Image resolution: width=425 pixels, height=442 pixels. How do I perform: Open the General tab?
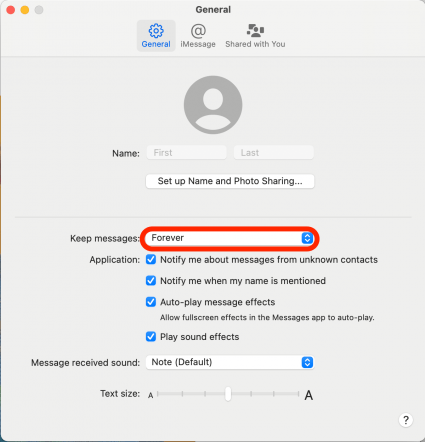point(156,36)
